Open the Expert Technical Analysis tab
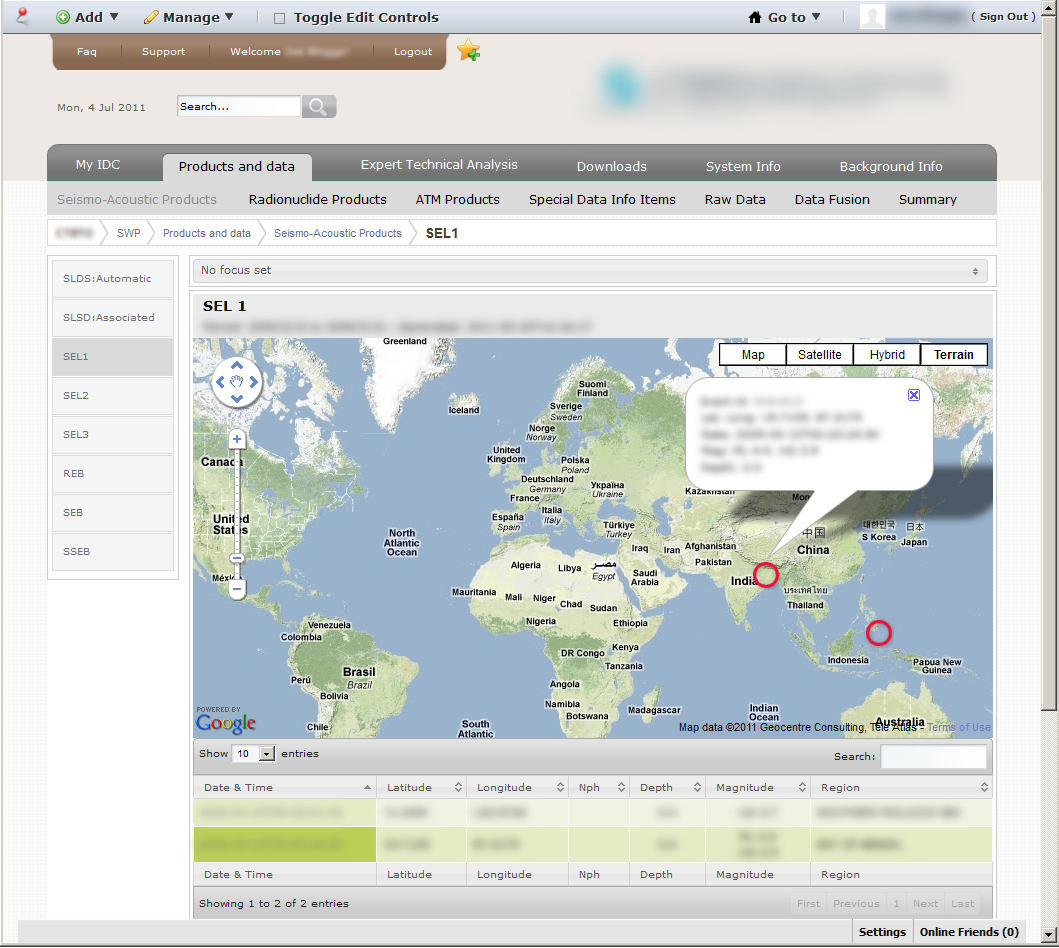Screen dimensions: 1059x948 click(439, 165)
